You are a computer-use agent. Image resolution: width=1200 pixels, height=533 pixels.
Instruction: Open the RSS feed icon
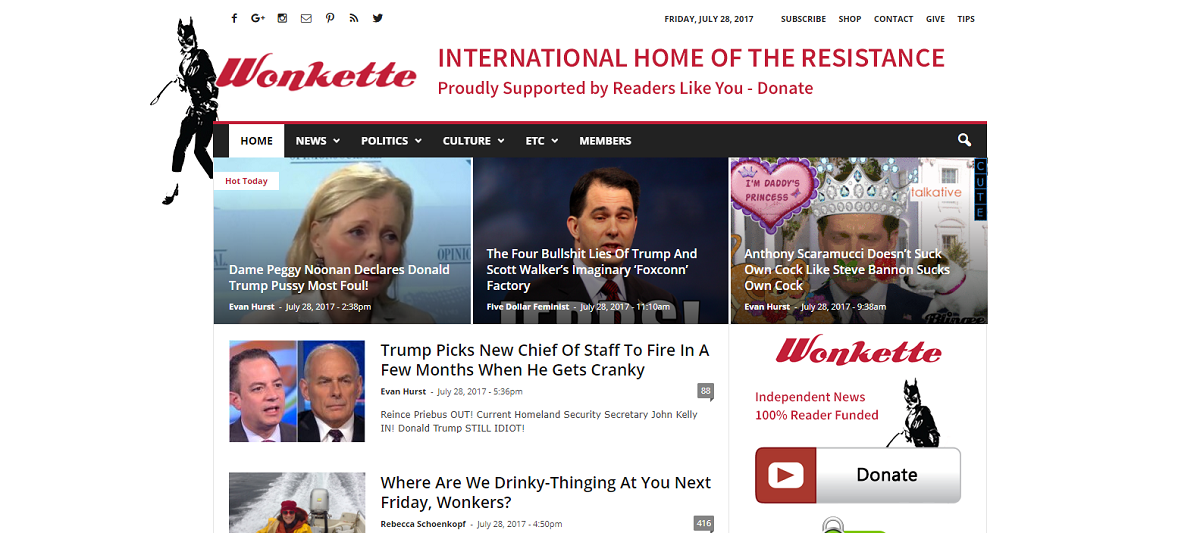354,18
